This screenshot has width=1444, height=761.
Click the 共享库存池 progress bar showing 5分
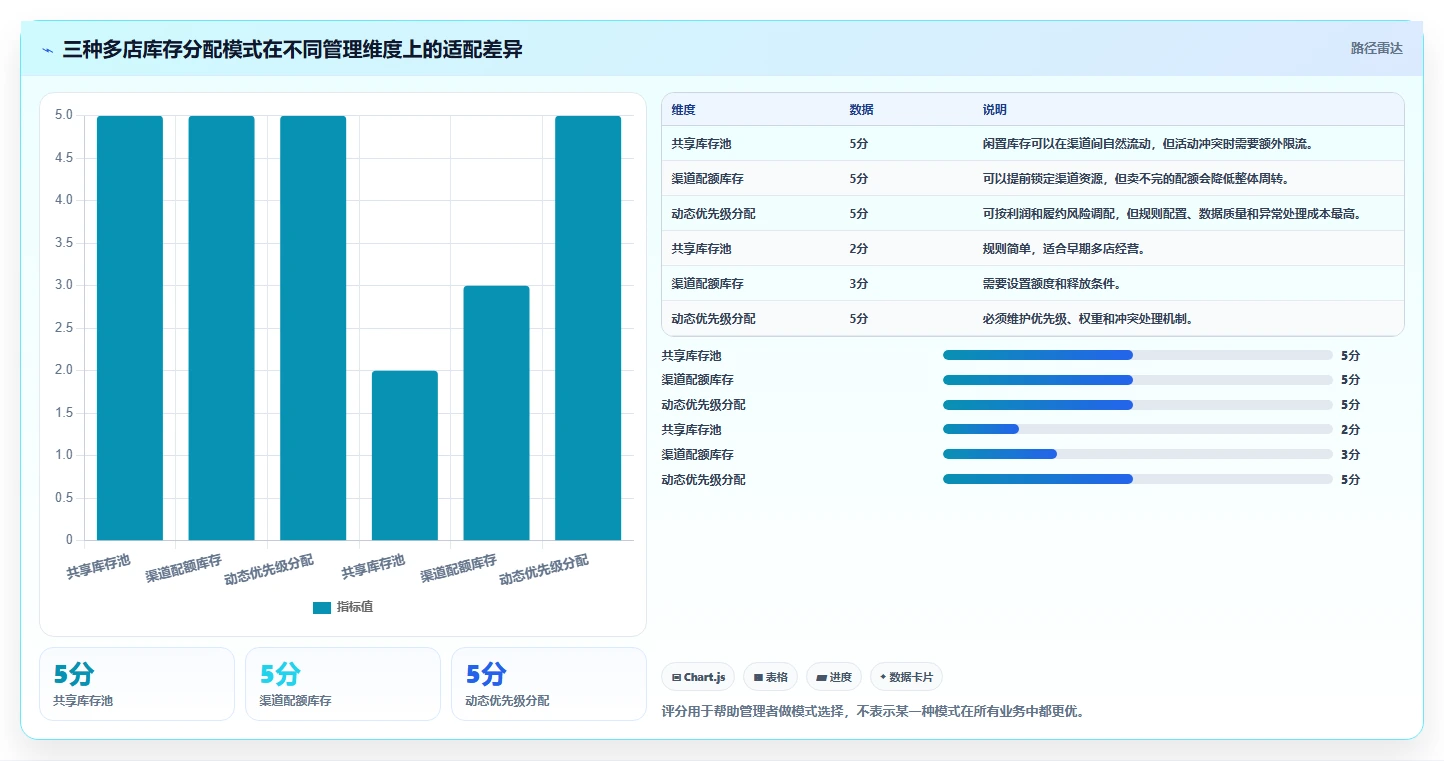coord(1137,355)
